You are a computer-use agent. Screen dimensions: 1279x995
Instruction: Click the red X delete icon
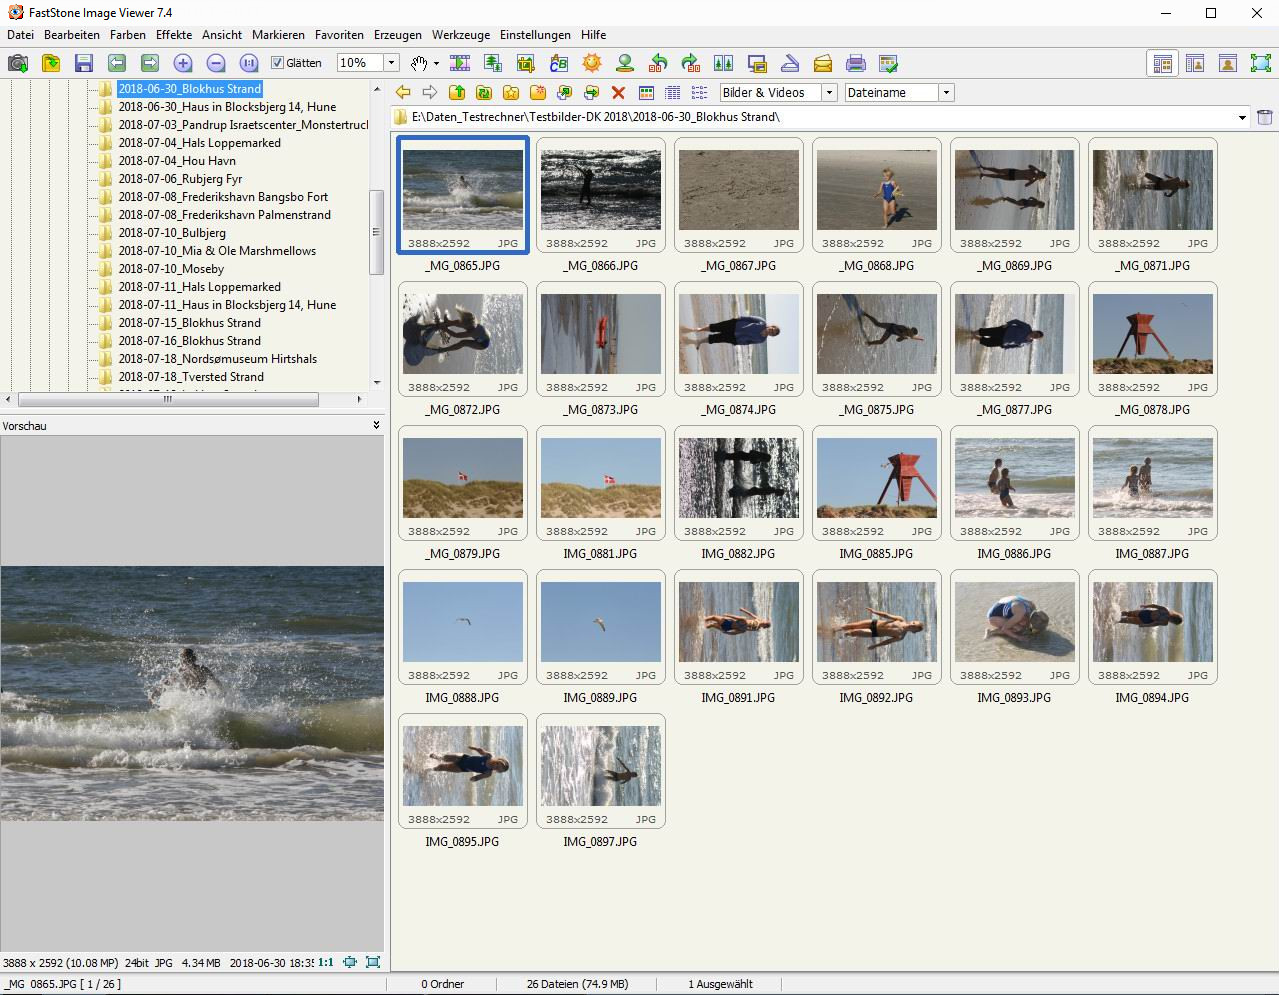pos(618,92)
